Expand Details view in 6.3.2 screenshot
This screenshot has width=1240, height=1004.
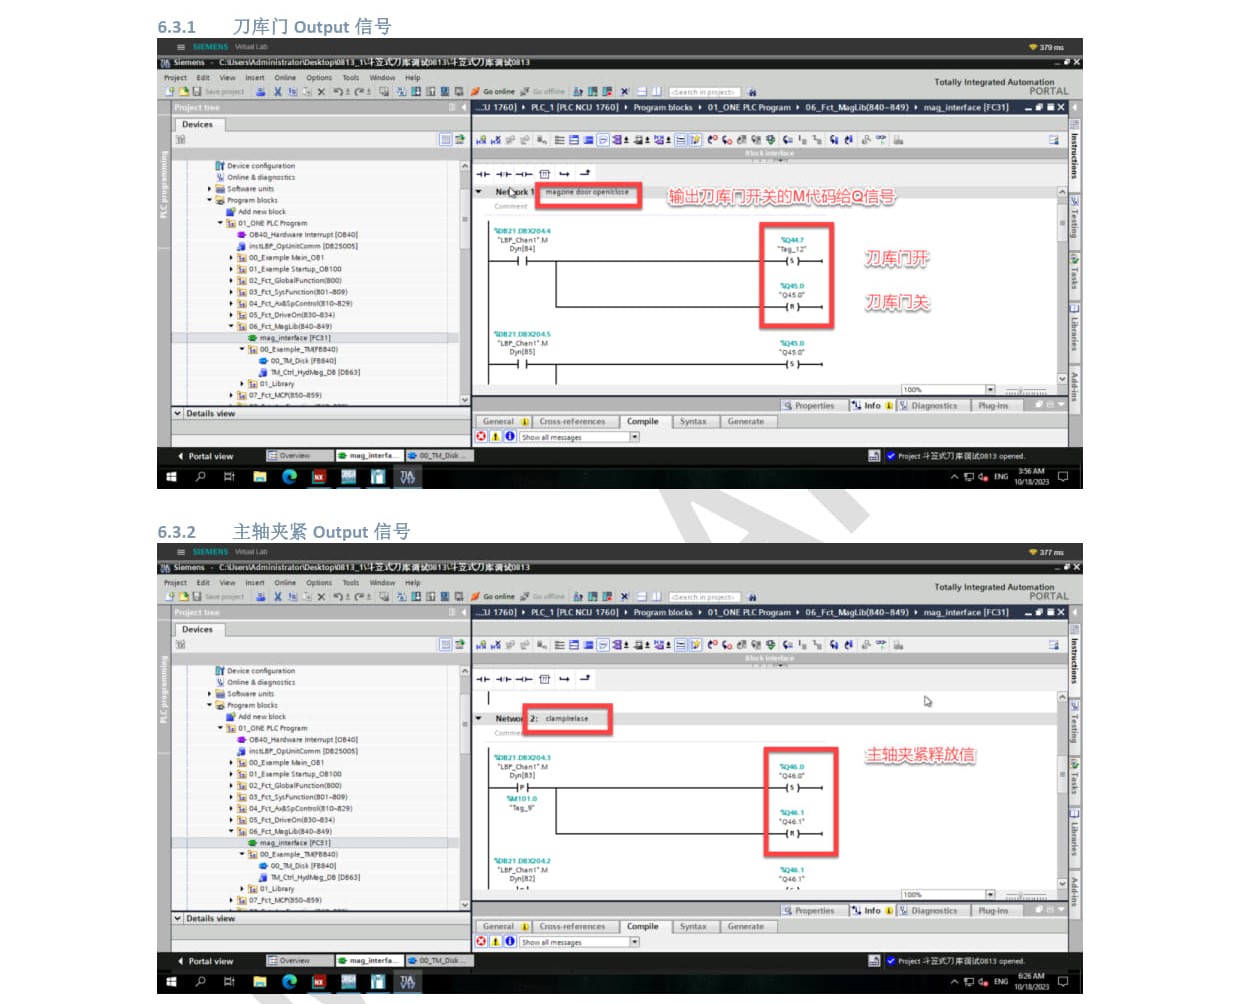coord(178,918)
